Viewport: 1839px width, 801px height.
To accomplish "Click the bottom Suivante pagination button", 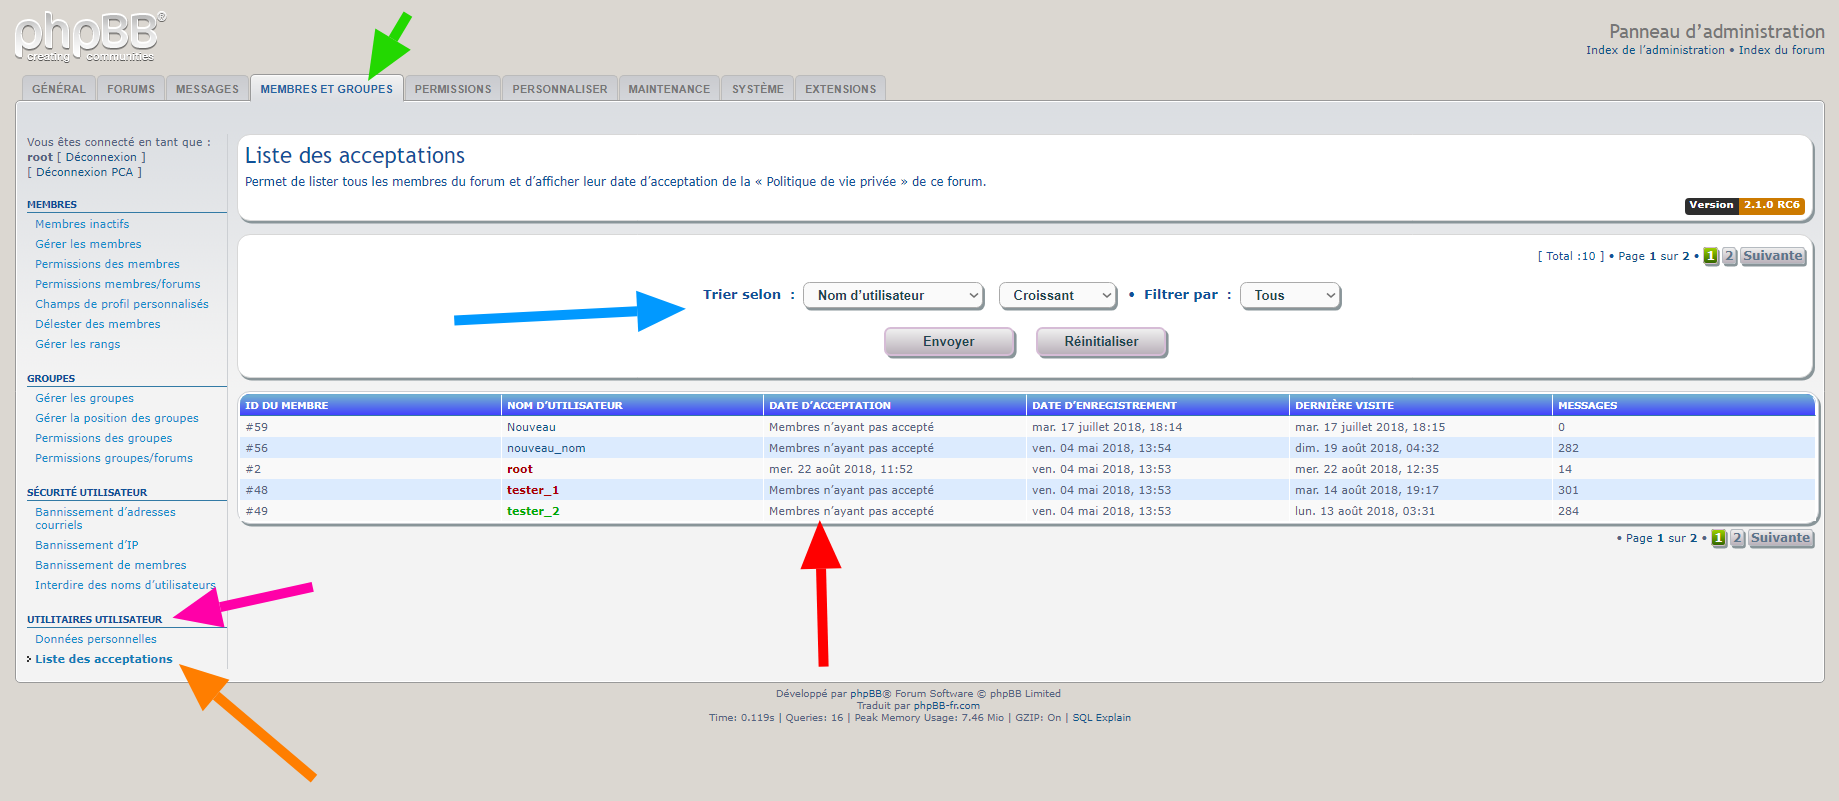I will (1780, 538).
